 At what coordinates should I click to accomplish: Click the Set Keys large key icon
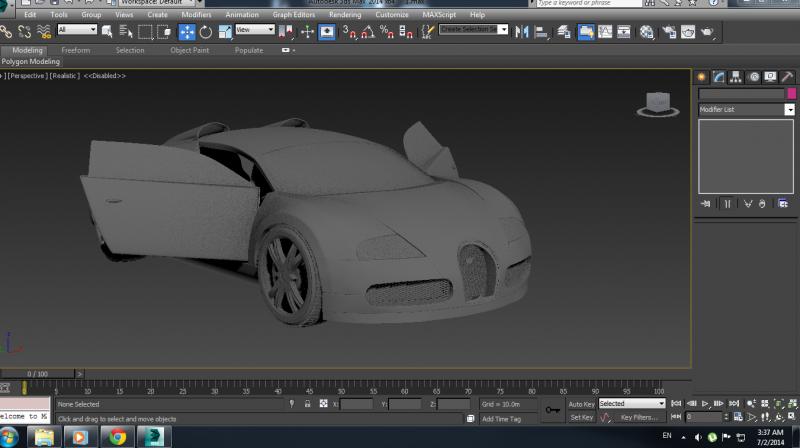coord(553,410)
